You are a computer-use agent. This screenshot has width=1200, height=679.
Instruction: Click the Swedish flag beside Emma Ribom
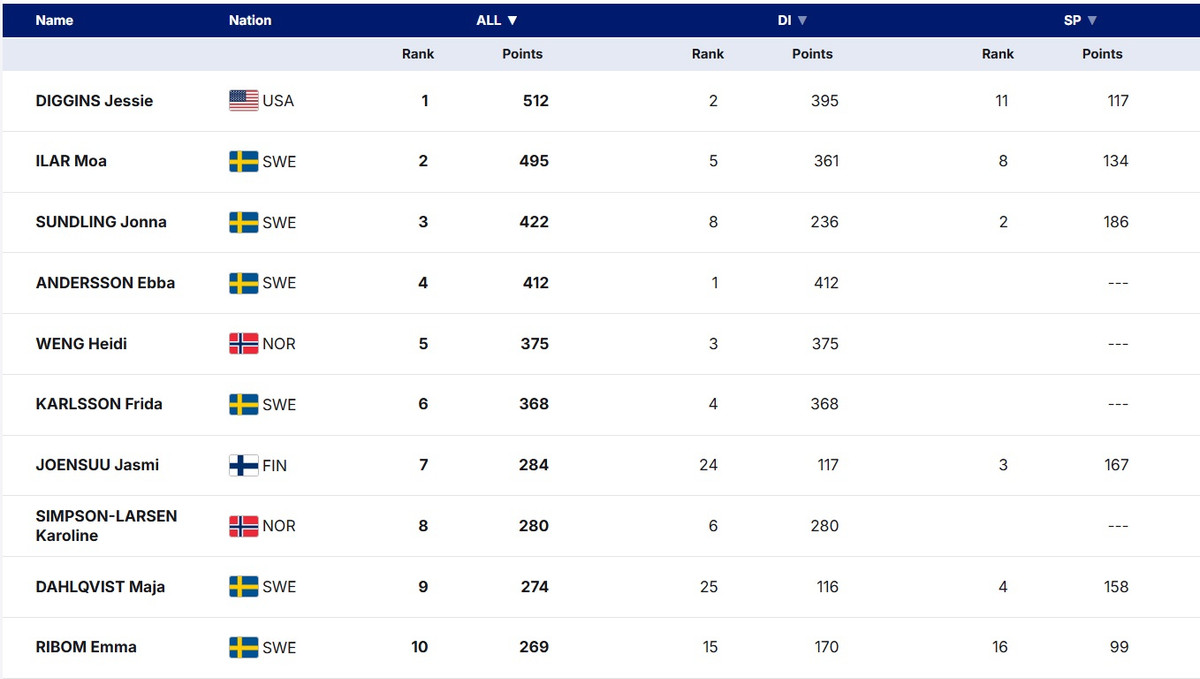click(x=243, y=647)
